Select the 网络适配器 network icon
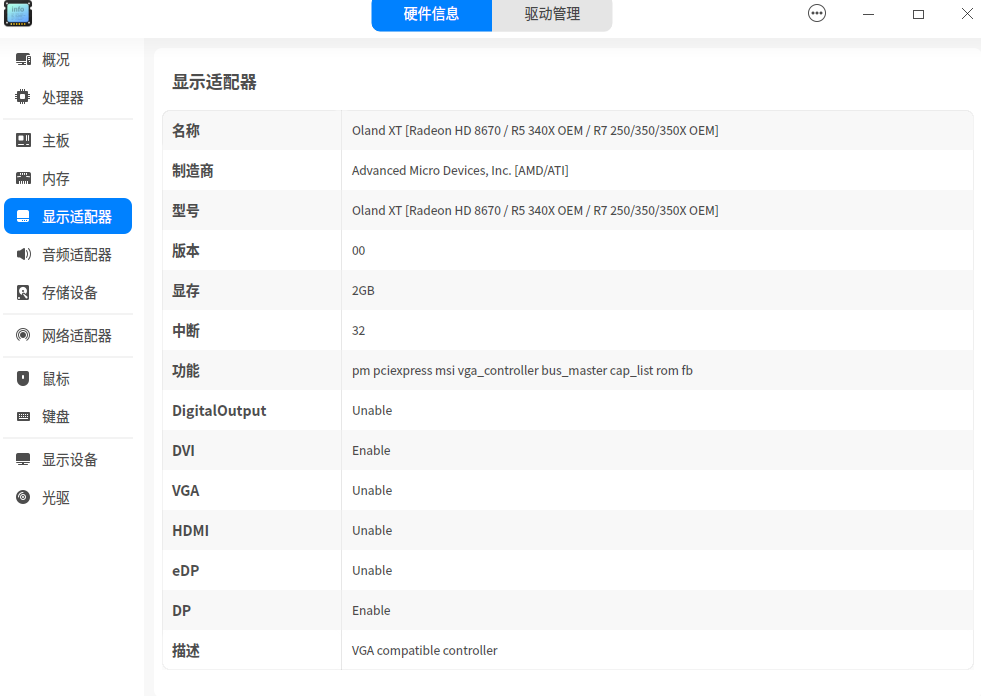The image size is (981, 696). pos(23,335)
